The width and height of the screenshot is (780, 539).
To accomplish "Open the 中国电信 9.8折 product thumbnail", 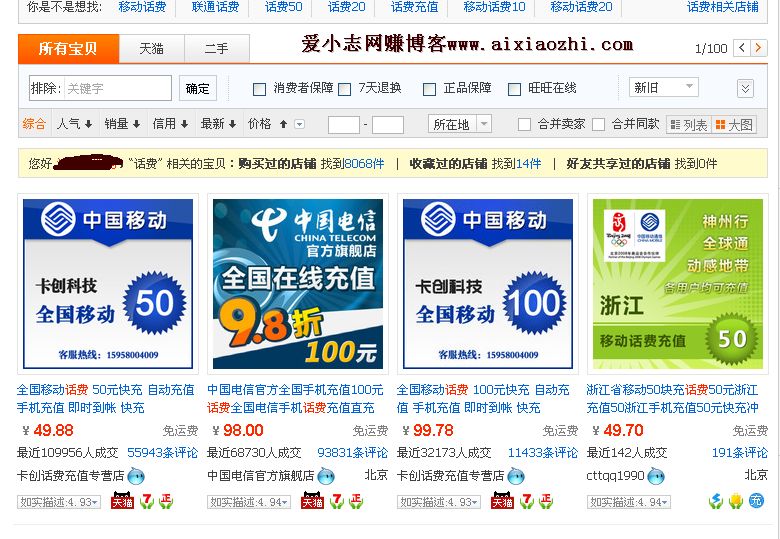I will pyautogui.click(x=298, y=284).
